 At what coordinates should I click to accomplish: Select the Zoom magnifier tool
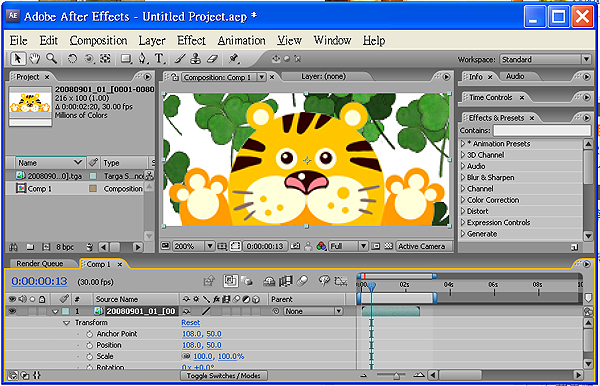click(51, 59)
